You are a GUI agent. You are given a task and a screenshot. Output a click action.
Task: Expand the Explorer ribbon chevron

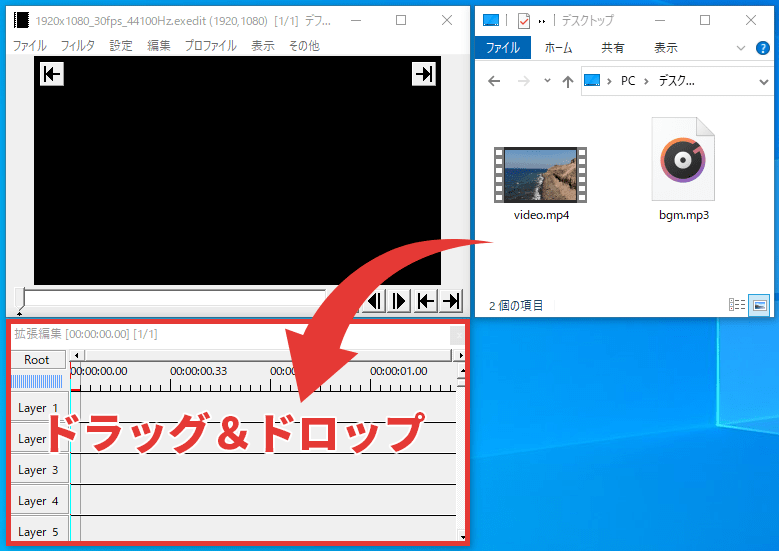click(x=741, y=48)
